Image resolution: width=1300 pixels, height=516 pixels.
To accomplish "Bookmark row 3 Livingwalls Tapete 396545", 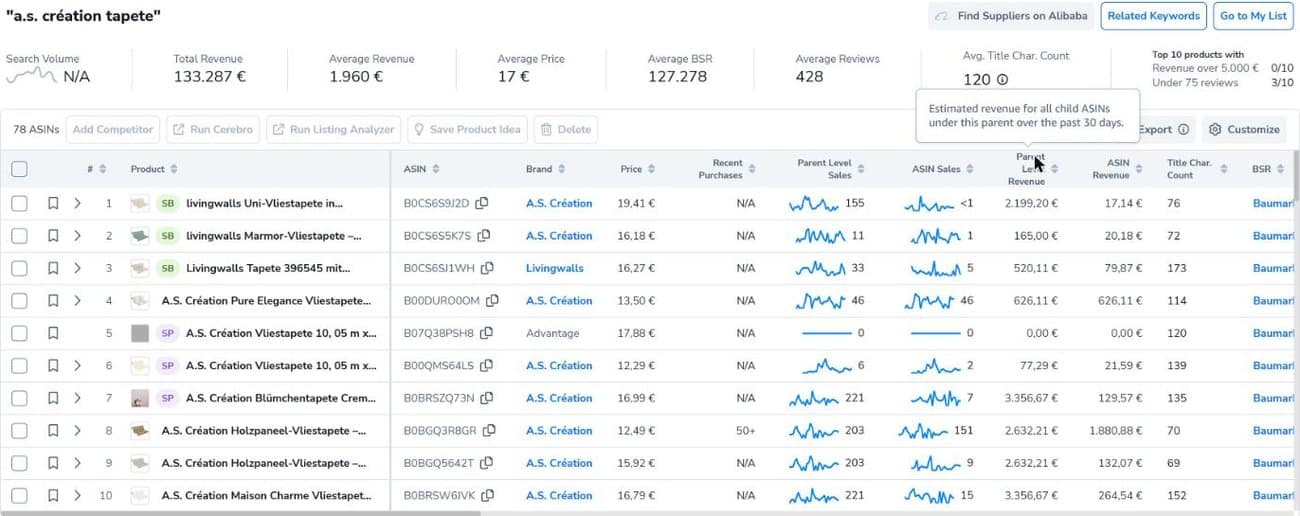I will pos(53,268).
